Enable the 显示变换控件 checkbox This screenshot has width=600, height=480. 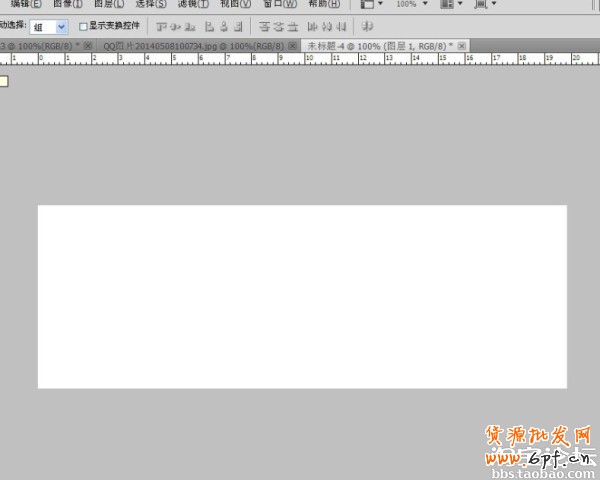coord(83,26)
